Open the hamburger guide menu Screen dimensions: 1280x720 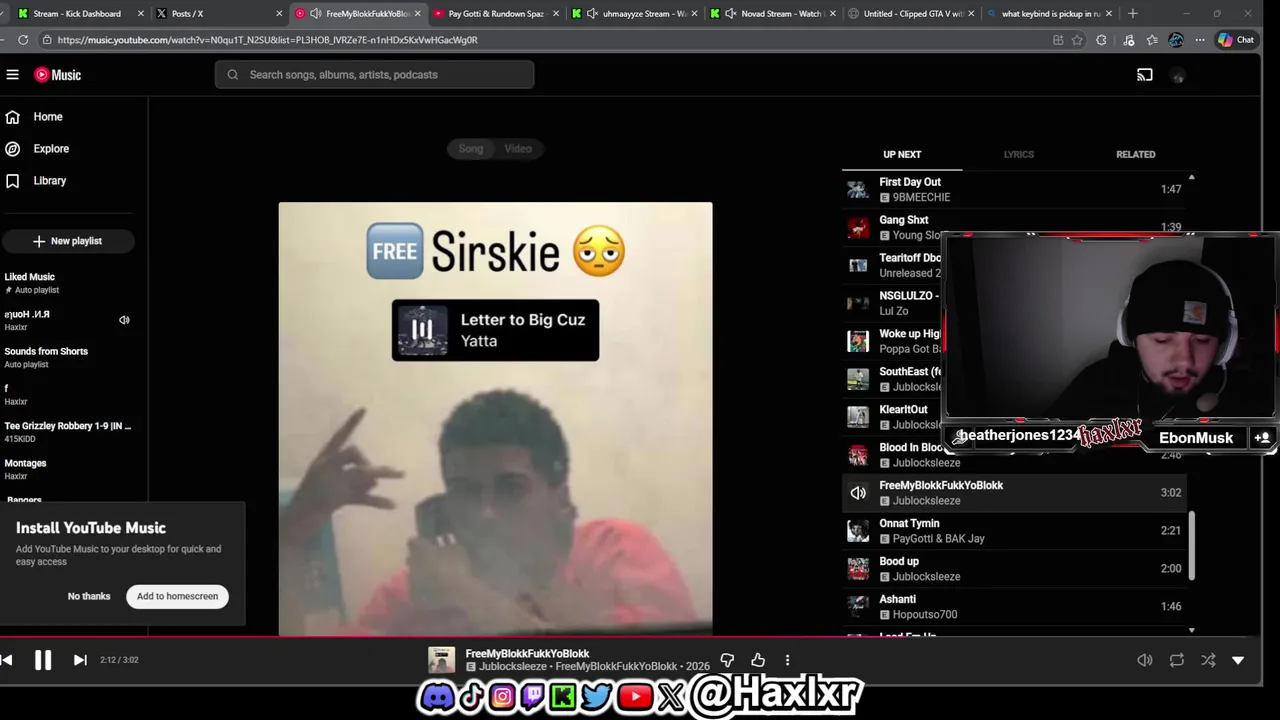(x=12, y=75)
